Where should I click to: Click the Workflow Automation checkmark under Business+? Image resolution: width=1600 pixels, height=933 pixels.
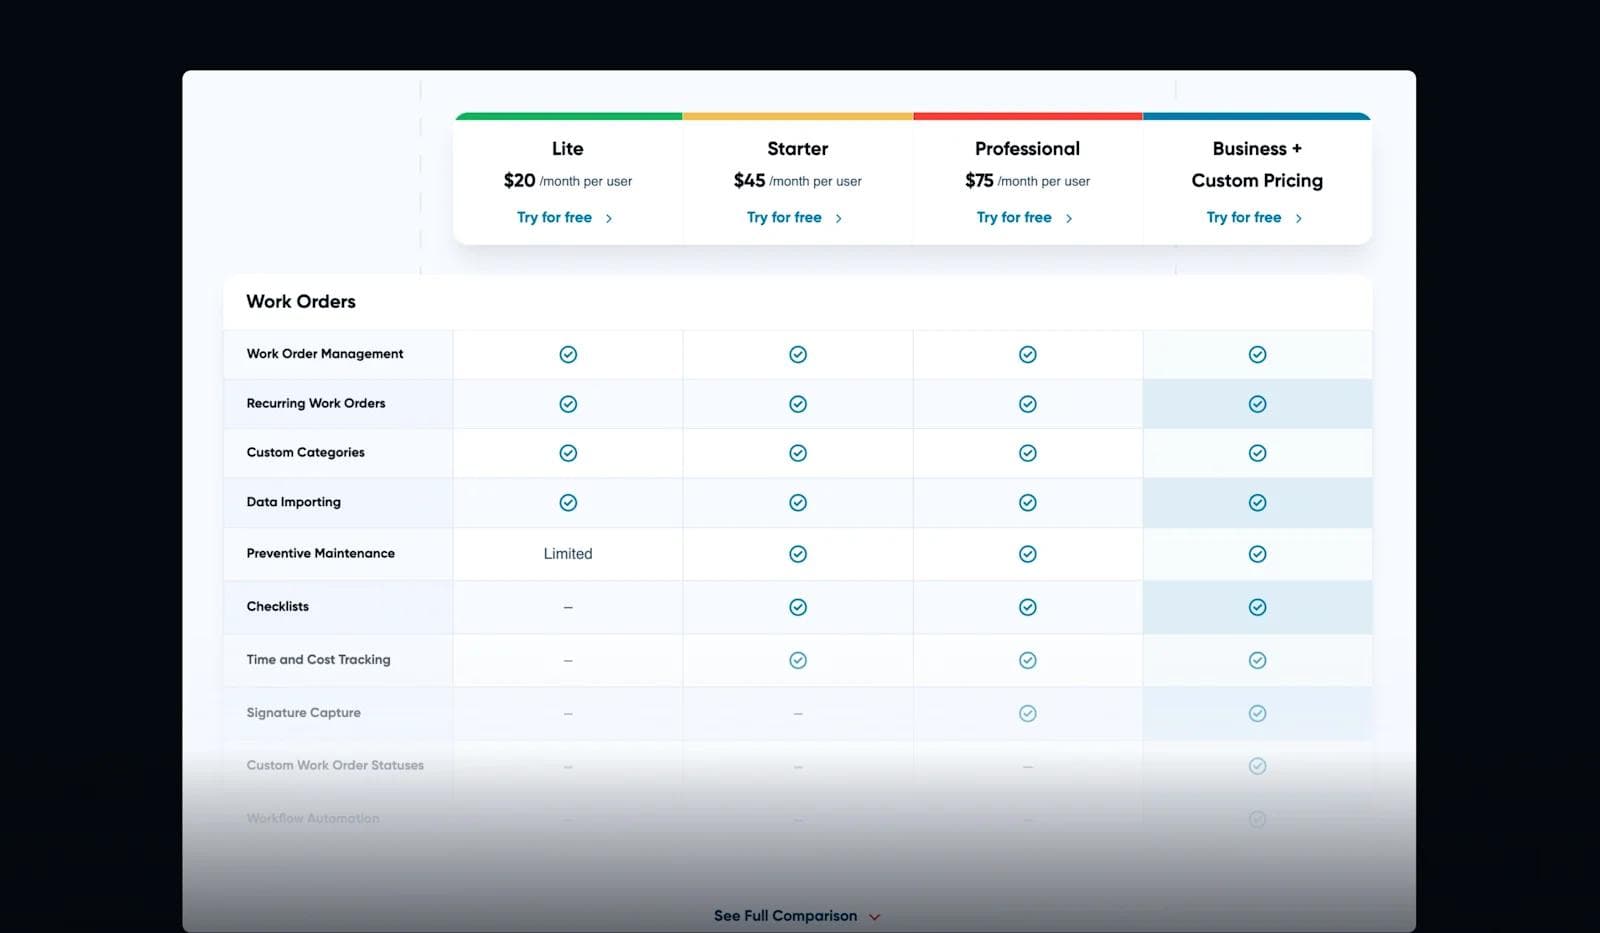tap(1257, 818)
